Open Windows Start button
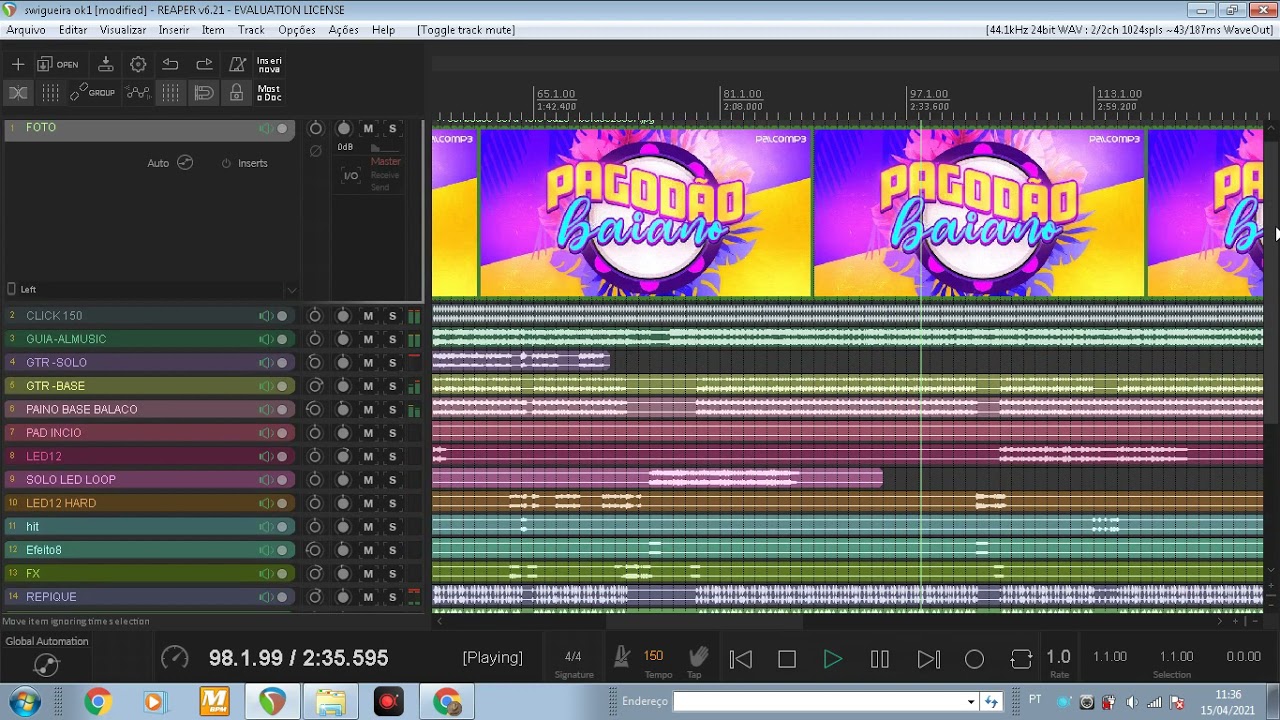1280x720 pixels. point(26,701)
